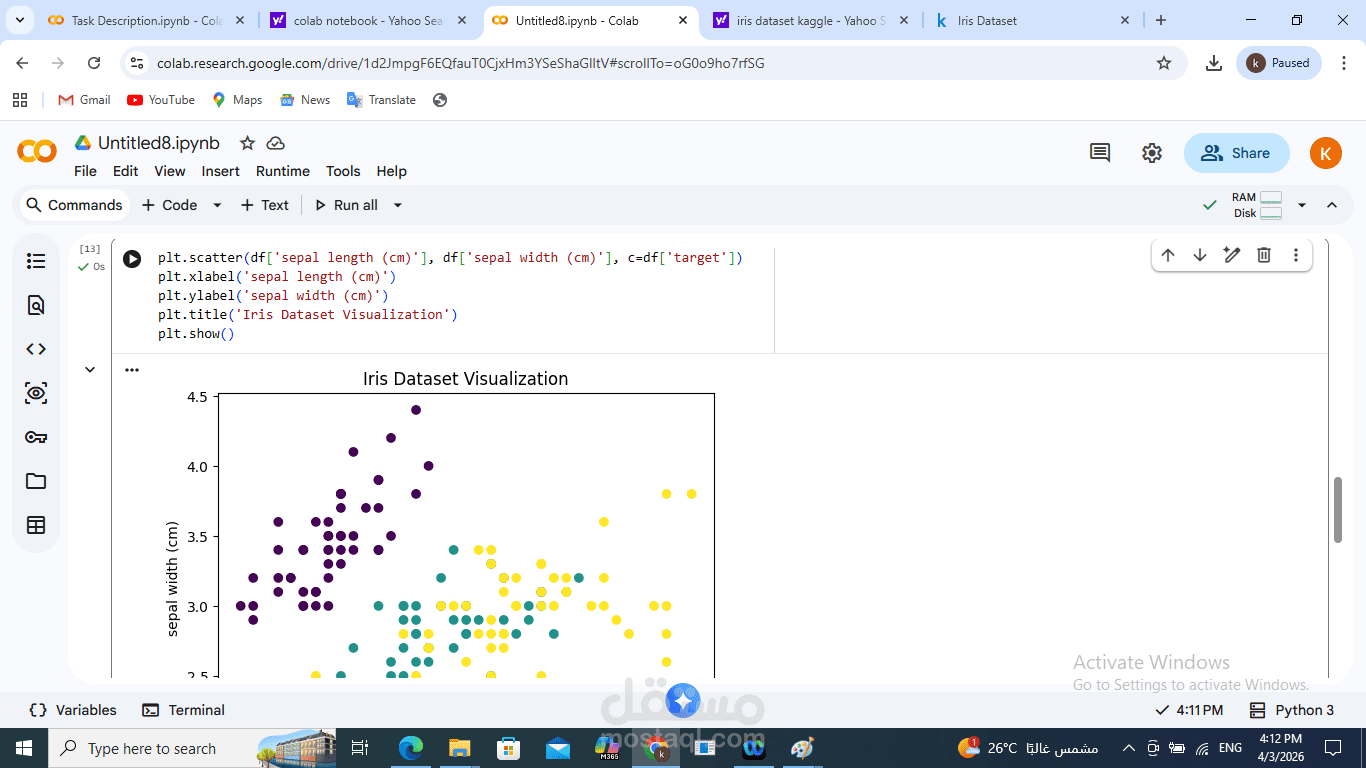Open the Terminal panel
The image size is (1366, 768).
(x=183, y=710)
